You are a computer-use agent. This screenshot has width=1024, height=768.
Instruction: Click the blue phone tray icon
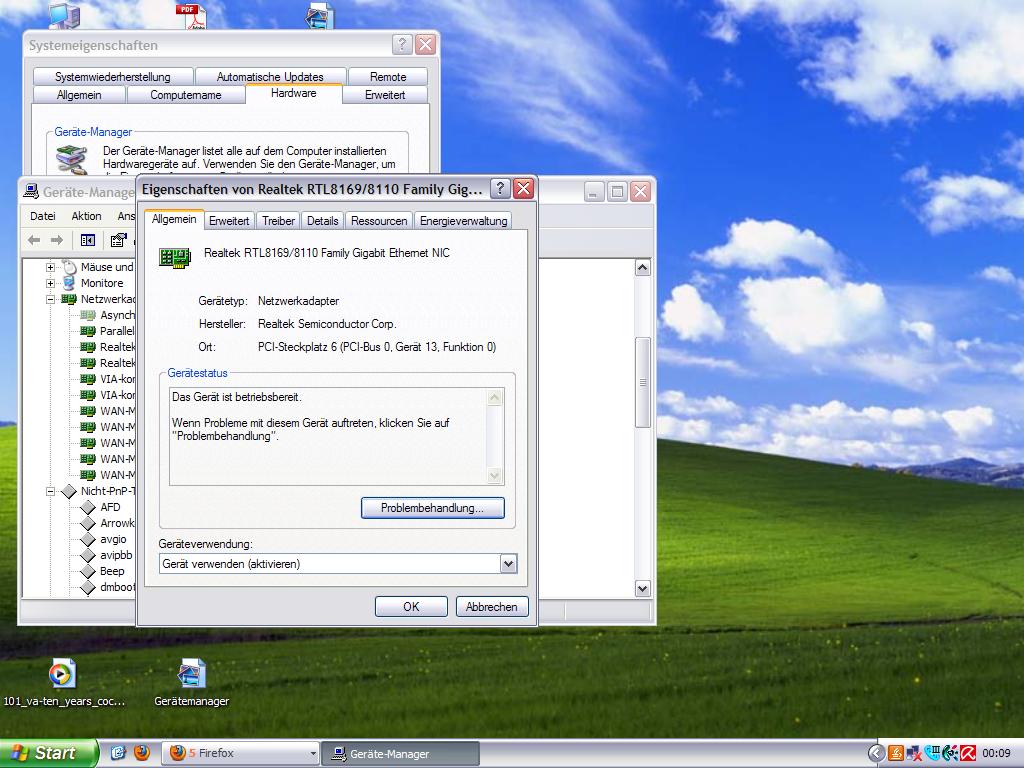(932, 753)
